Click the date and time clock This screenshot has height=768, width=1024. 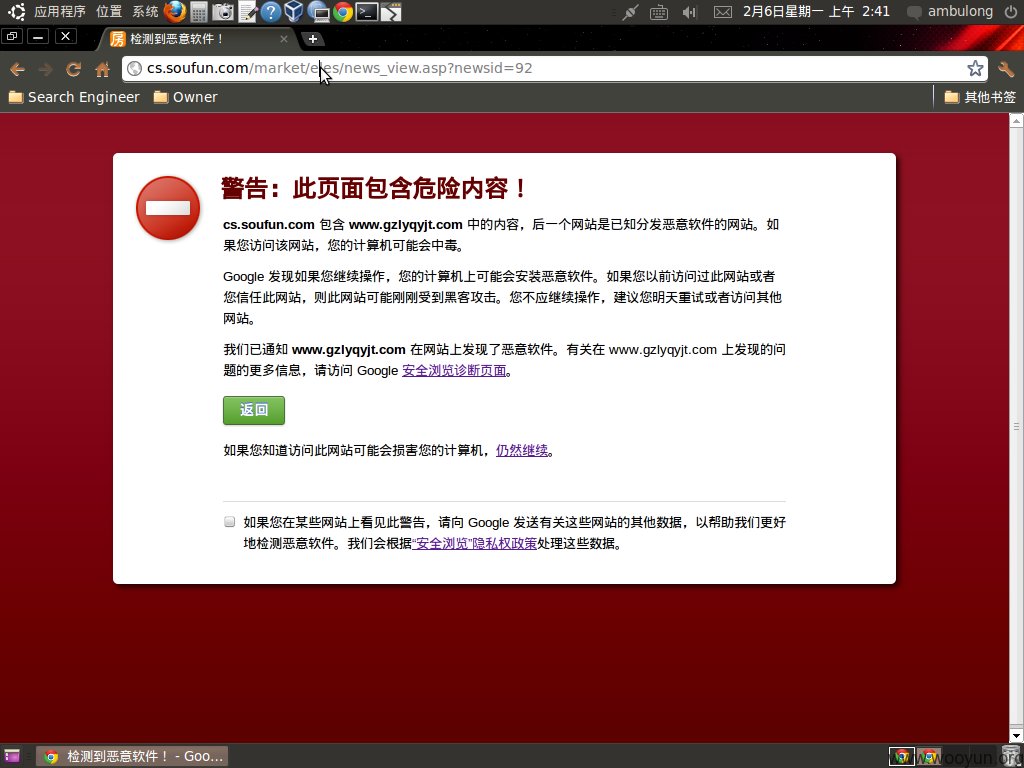(x=816, y=12)
